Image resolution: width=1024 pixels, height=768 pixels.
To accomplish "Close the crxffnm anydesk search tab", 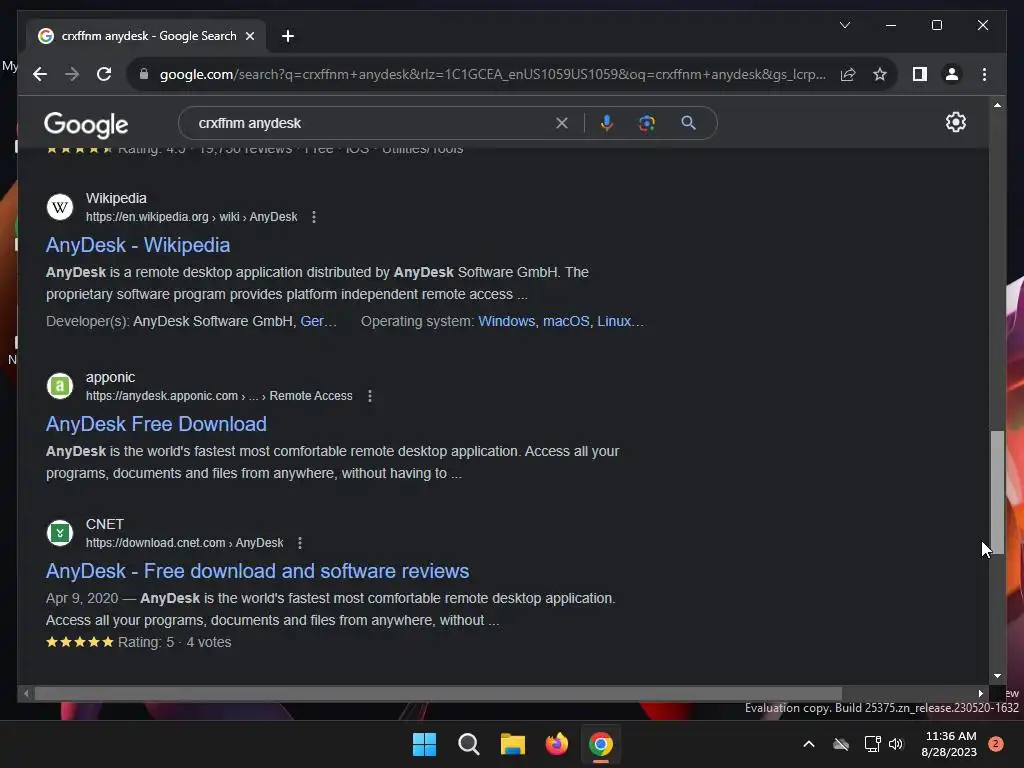I will click(x=249, y=36).
